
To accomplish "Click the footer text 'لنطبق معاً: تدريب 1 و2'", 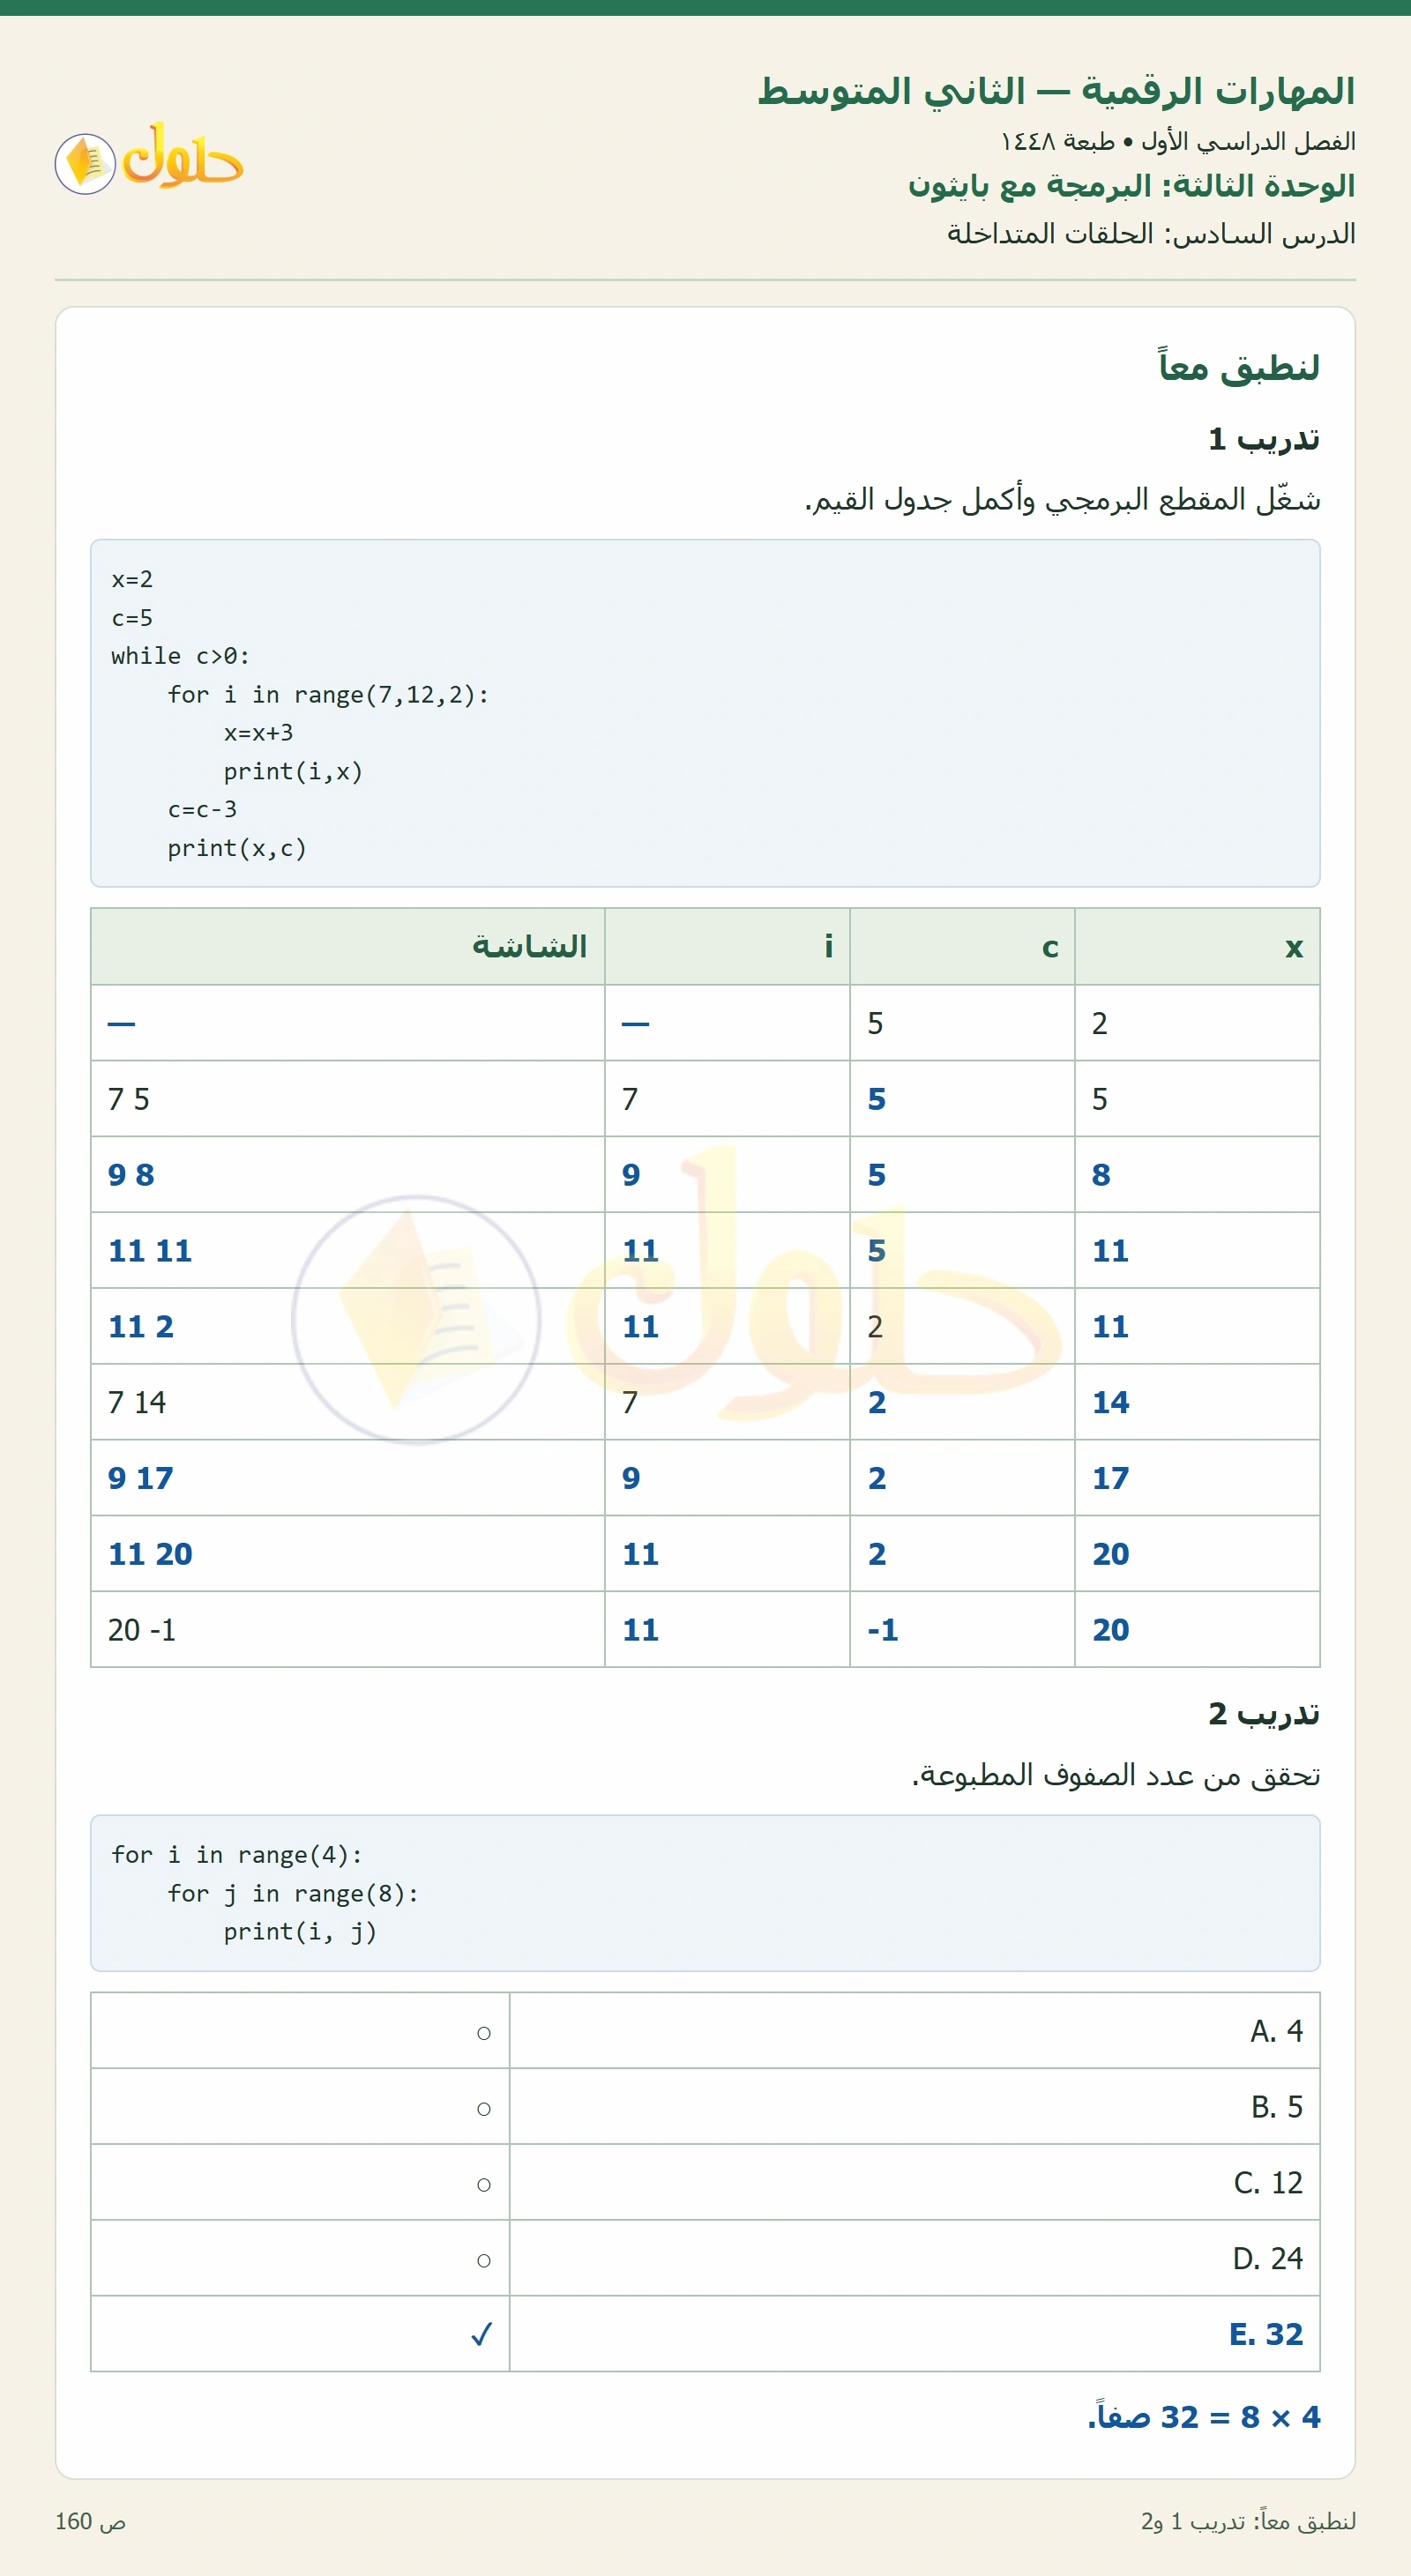I will click(1248, 2522).
